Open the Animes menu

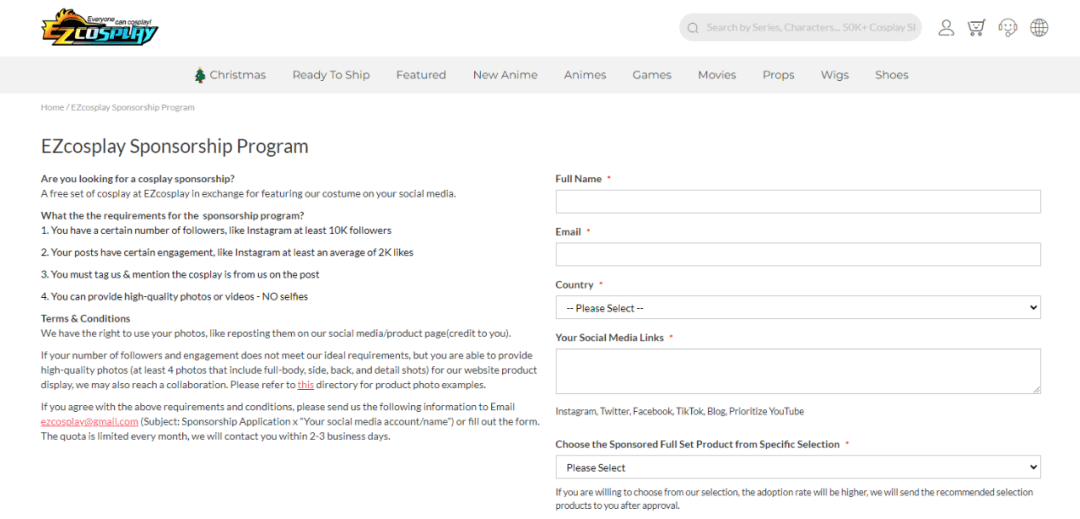(x=585, y=75)
